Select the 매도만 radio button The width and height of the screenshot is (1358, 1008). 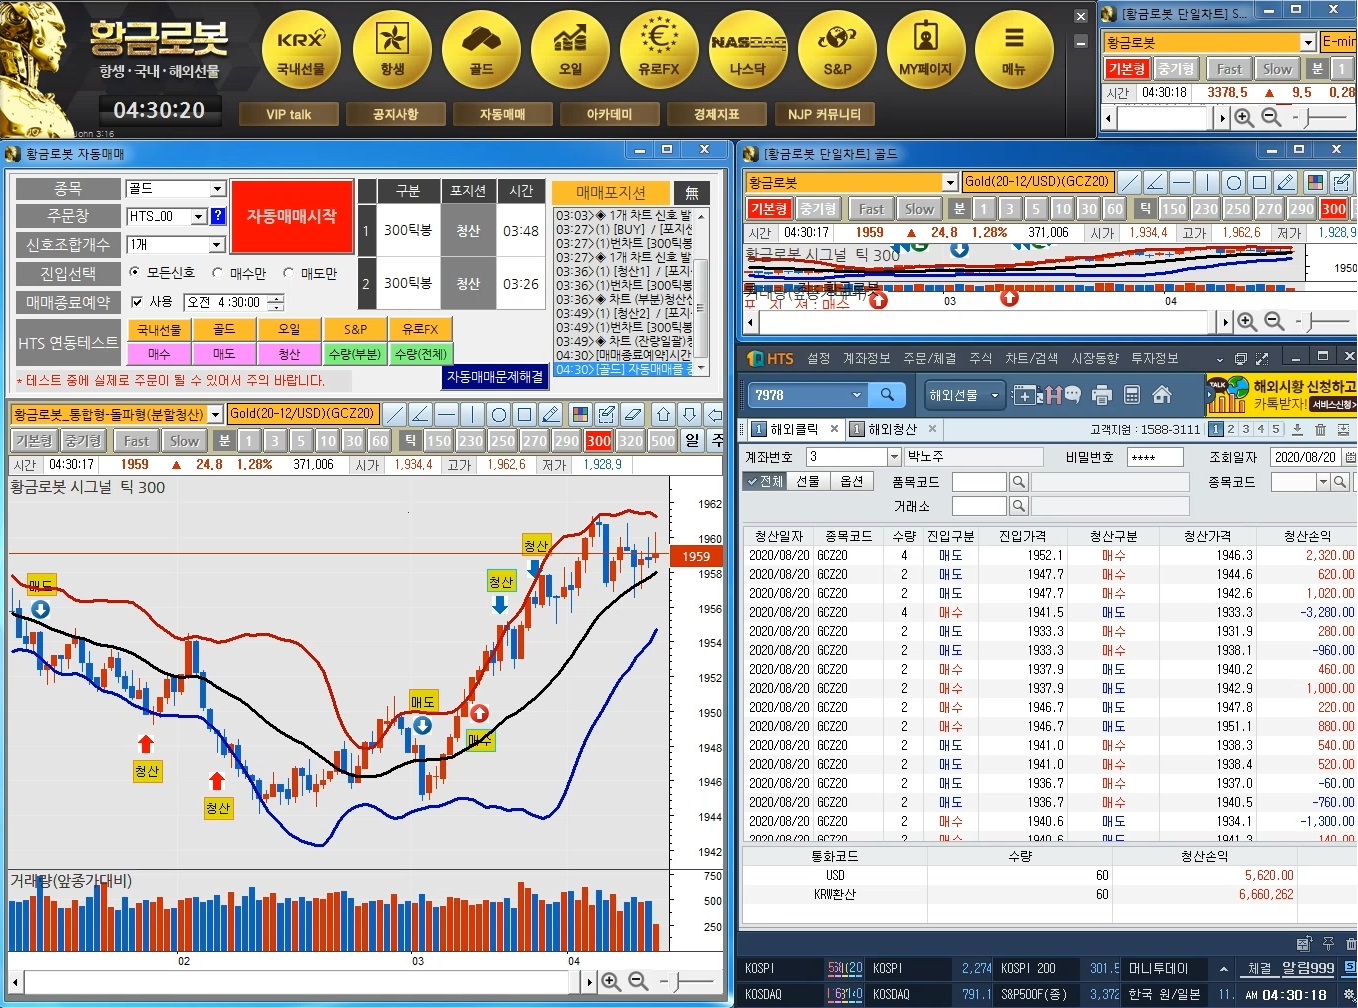click(288, 272)
